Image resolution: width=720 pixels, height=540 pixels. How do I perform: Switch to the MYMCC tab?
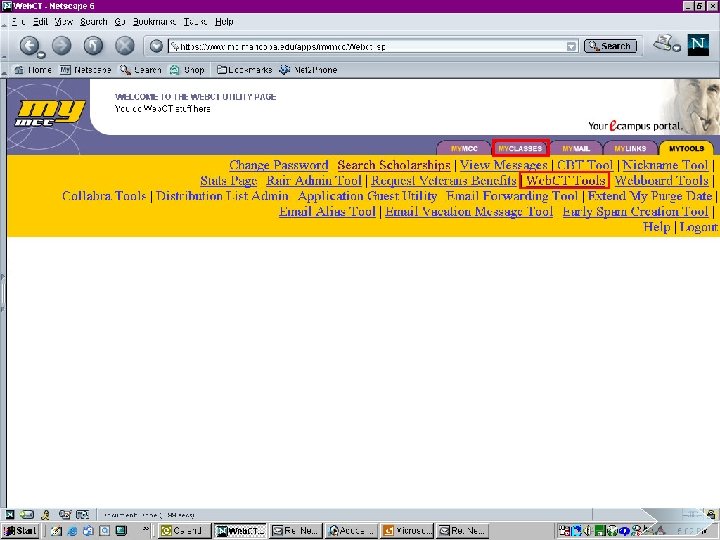coord(464,148)
